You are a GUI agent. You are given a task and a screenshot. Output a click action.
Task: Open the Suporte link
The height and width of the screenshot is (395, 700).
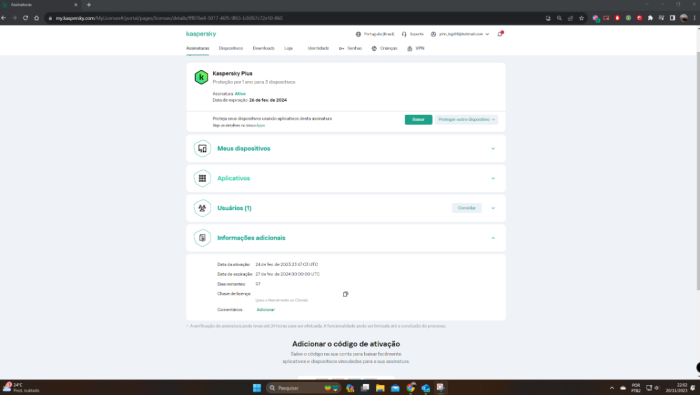click(412, 34)
